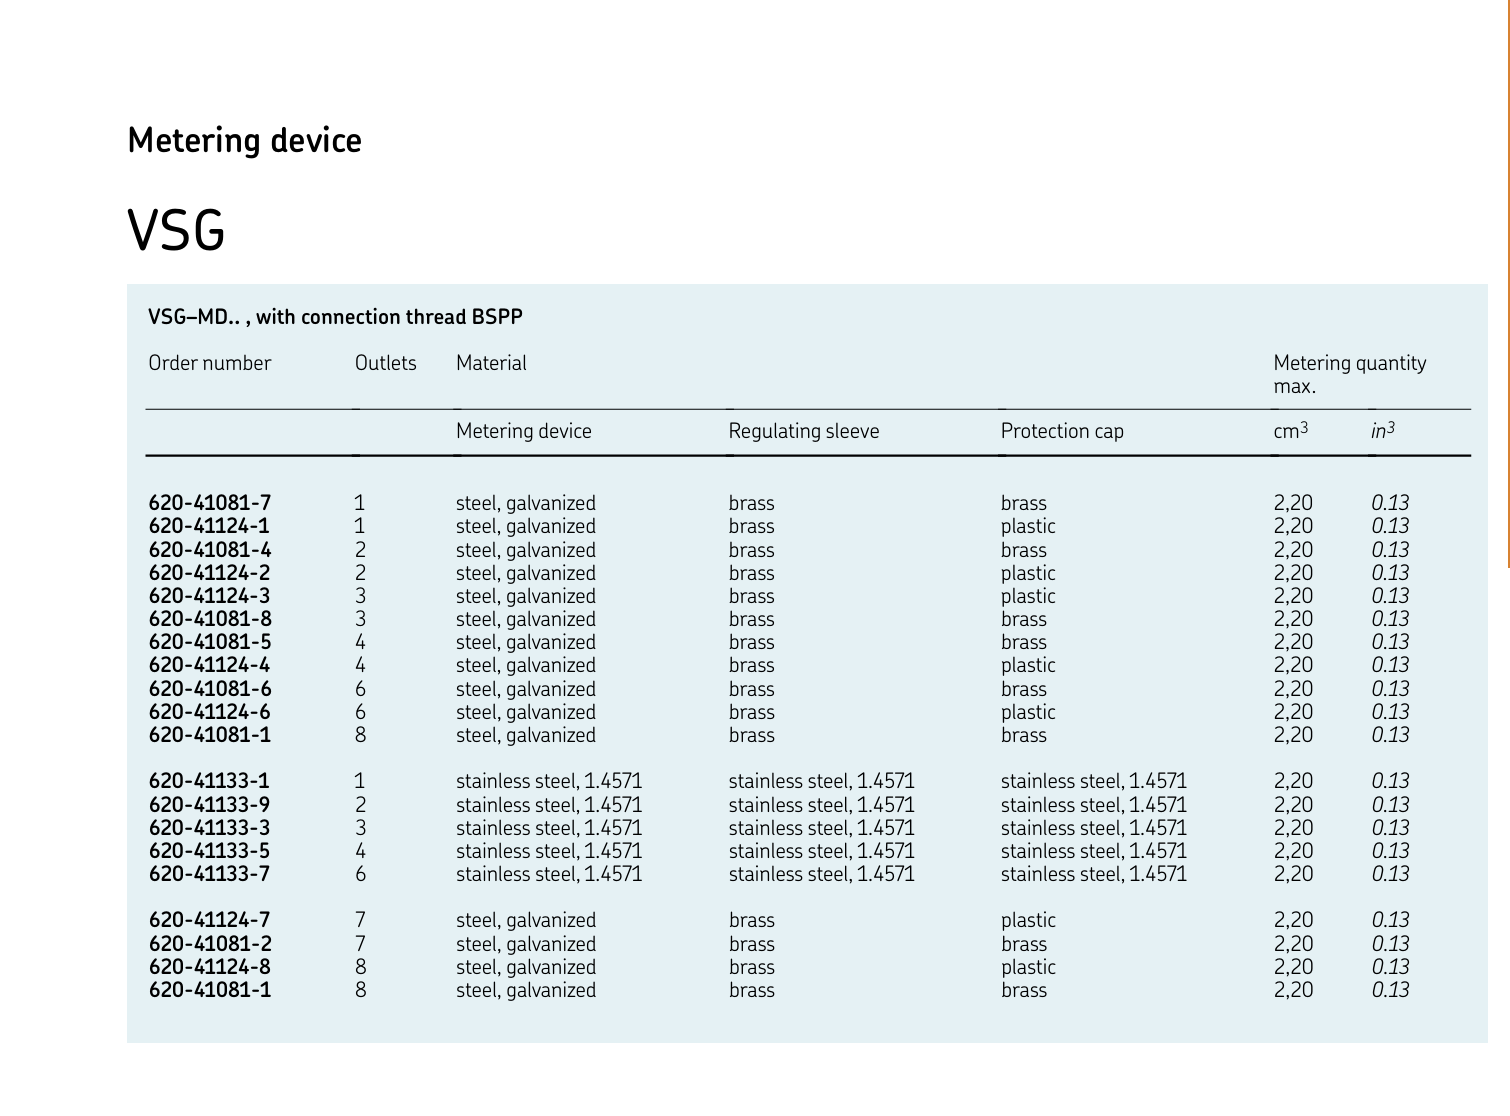This screenshot has height=1116, width=1510.
Task: Click the 'Regulating sleeve' subheader
Action: pyautogui.click(x=803, y=431)
